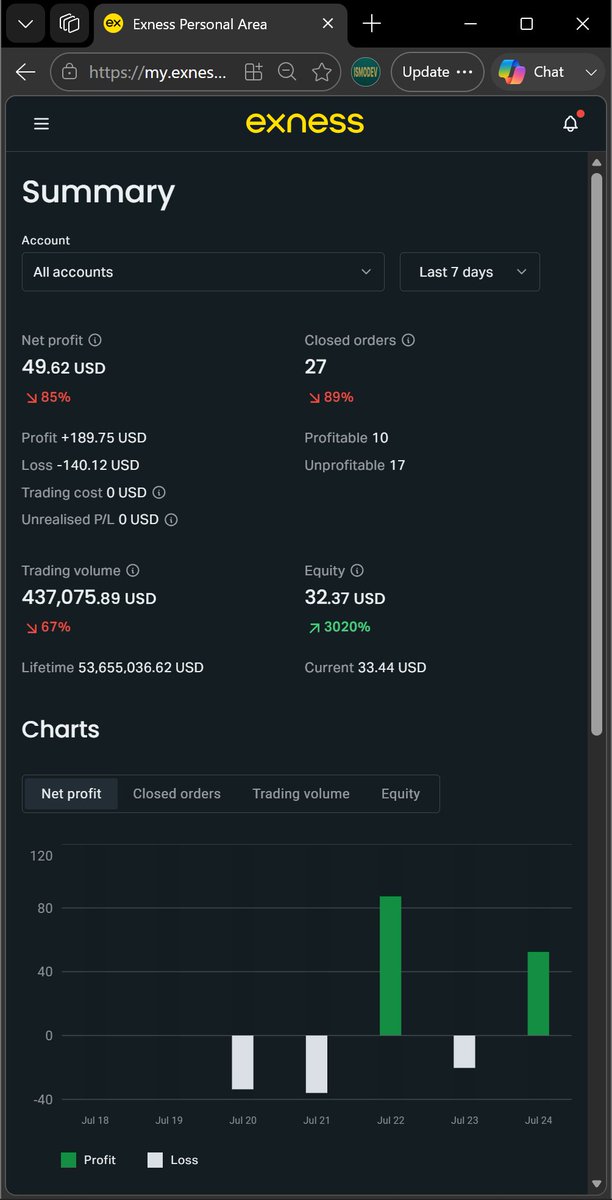Image resolution: width=612 pixels, height=1200 pixels.
Task: Toggle the Profit legend item
Action: coord(88,1160)
